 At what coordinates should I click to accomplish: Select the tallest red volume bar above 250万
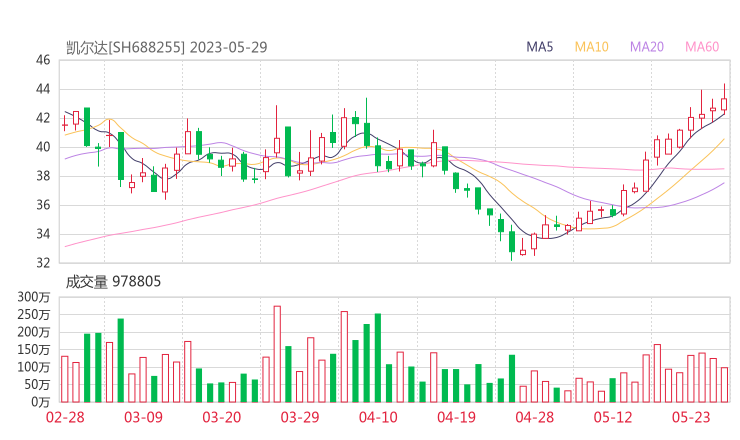point(277,354)
